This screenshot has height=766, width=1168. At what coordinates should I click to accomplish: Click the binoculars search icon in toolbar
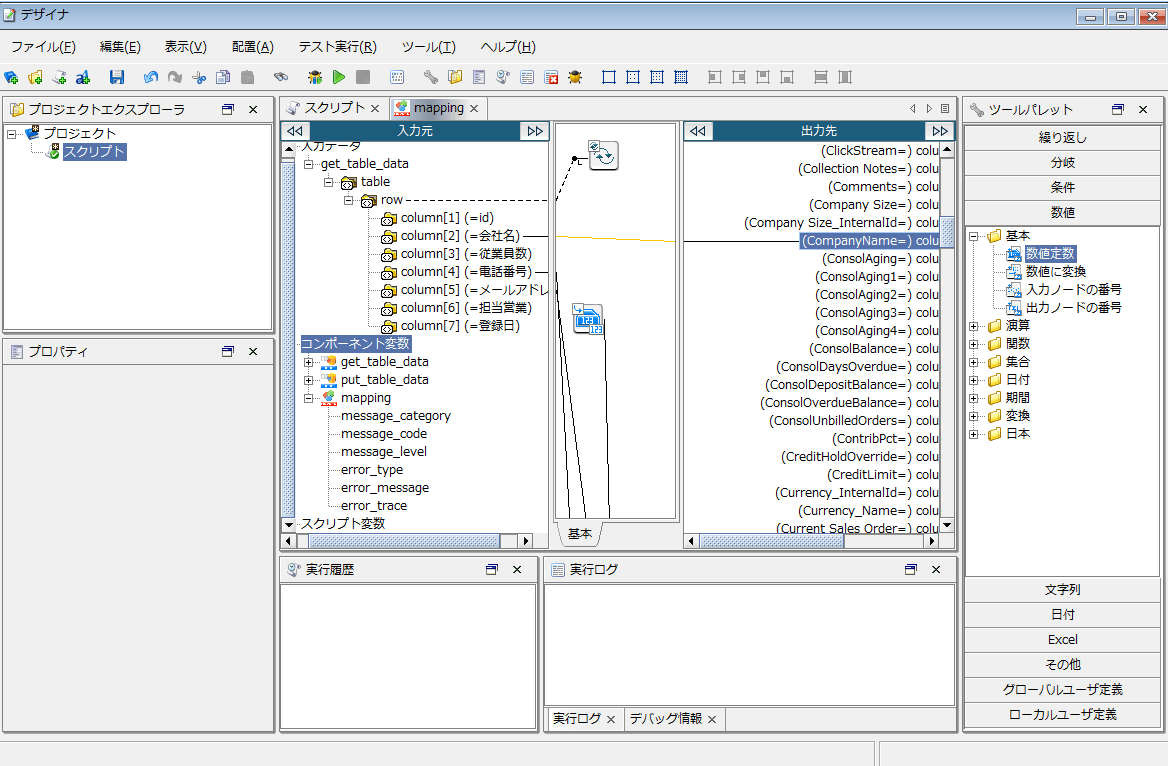coord(281,77)
